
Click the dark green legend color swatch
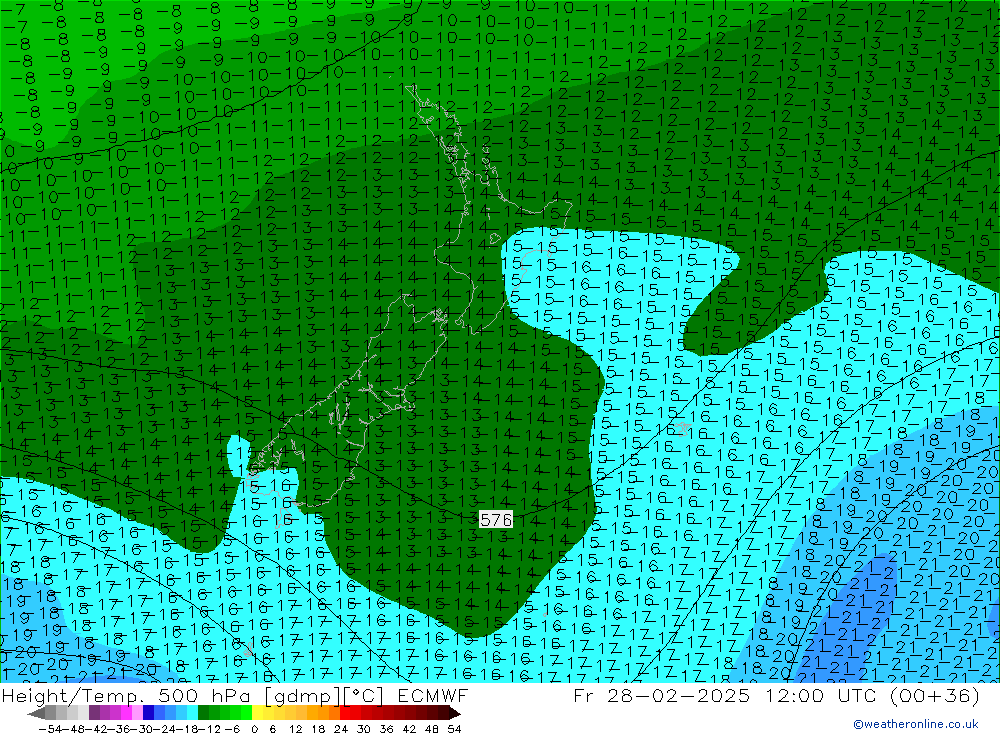tap(203, 713)
